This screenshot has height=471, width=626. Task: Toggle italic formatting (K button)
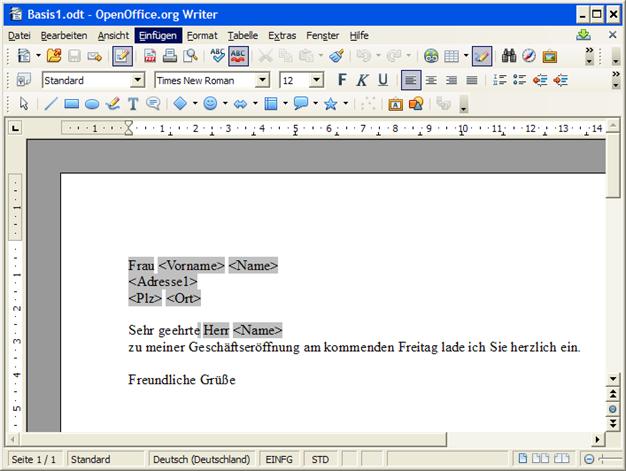(362, 80)
